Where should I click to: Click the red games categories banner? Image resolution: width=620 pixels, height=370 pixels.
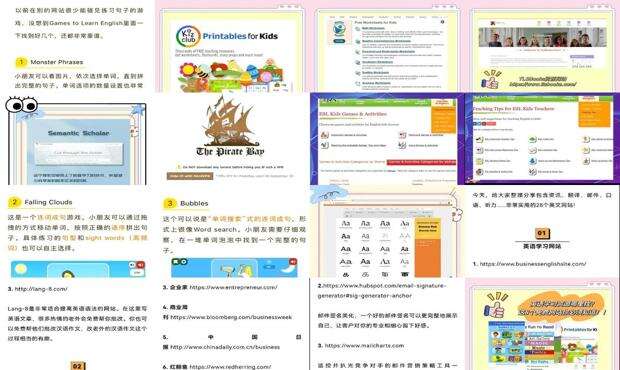click(421, 162)
